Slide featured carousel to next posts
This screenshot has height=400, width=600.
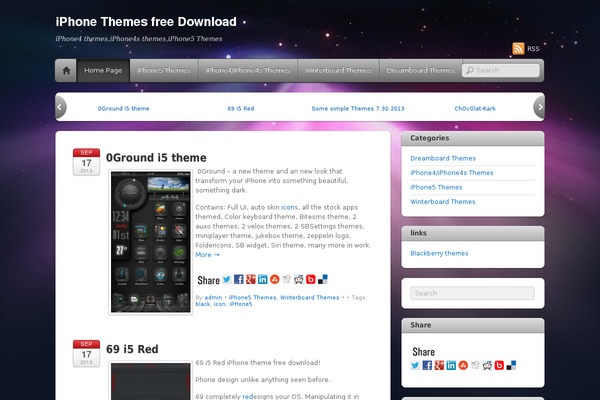[539, 107]
